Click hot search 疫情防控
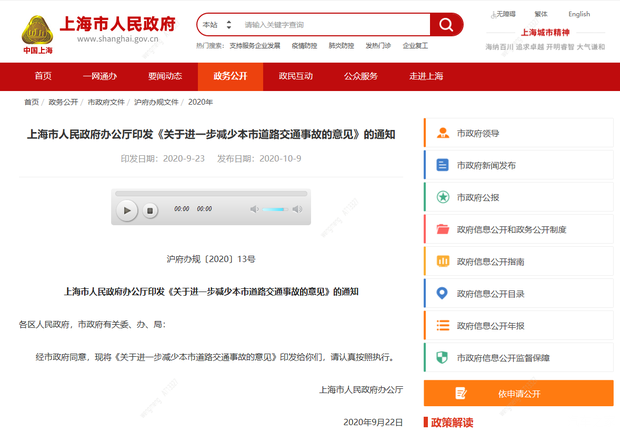 click(x=304, y=46)
